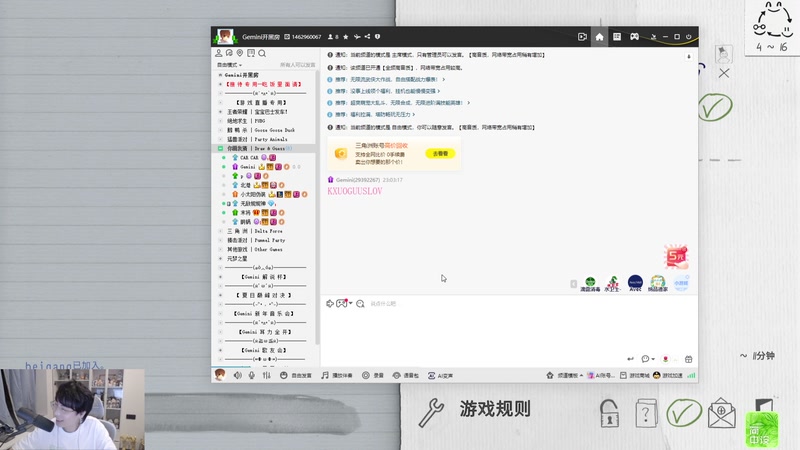800x450 pixels.
Task: Open the gift box icon beside send area
Action: [688, 359]
